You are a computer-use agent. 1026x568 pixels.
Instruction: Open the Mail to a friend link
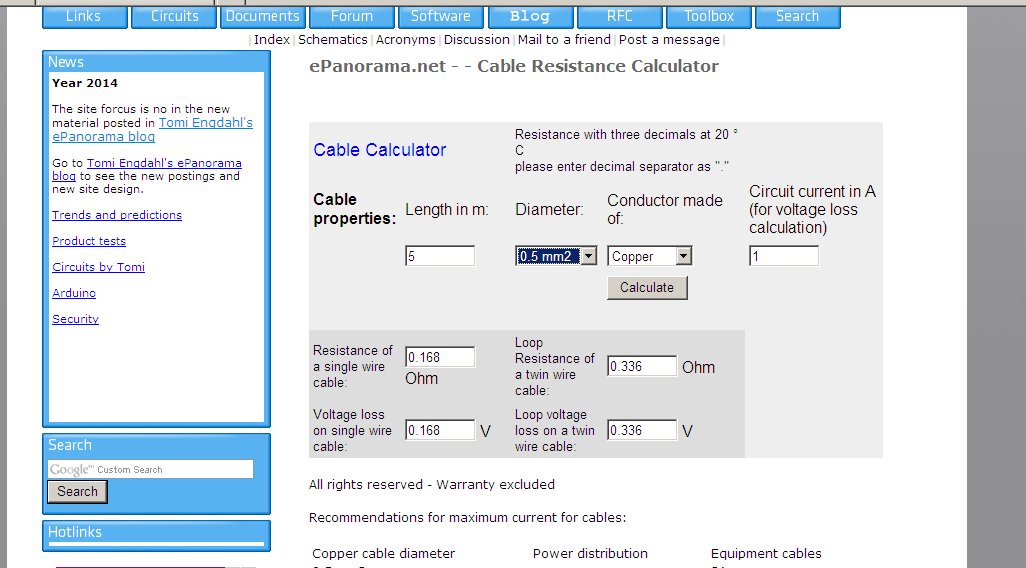(564, 40)
